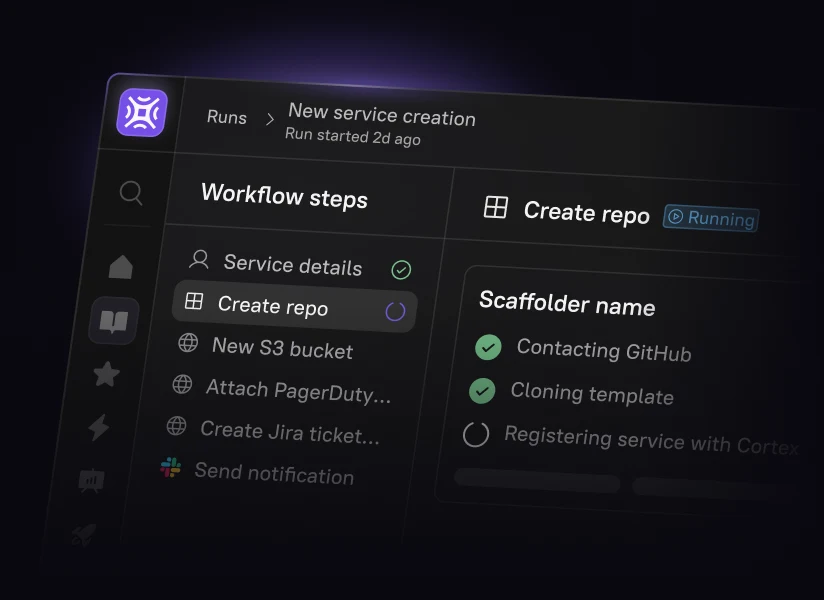Viewport: 824px width, 600px height.
Task: Click the green check beside Contacting GitHub
Action: pyautogui.click(x=488, y=347)
